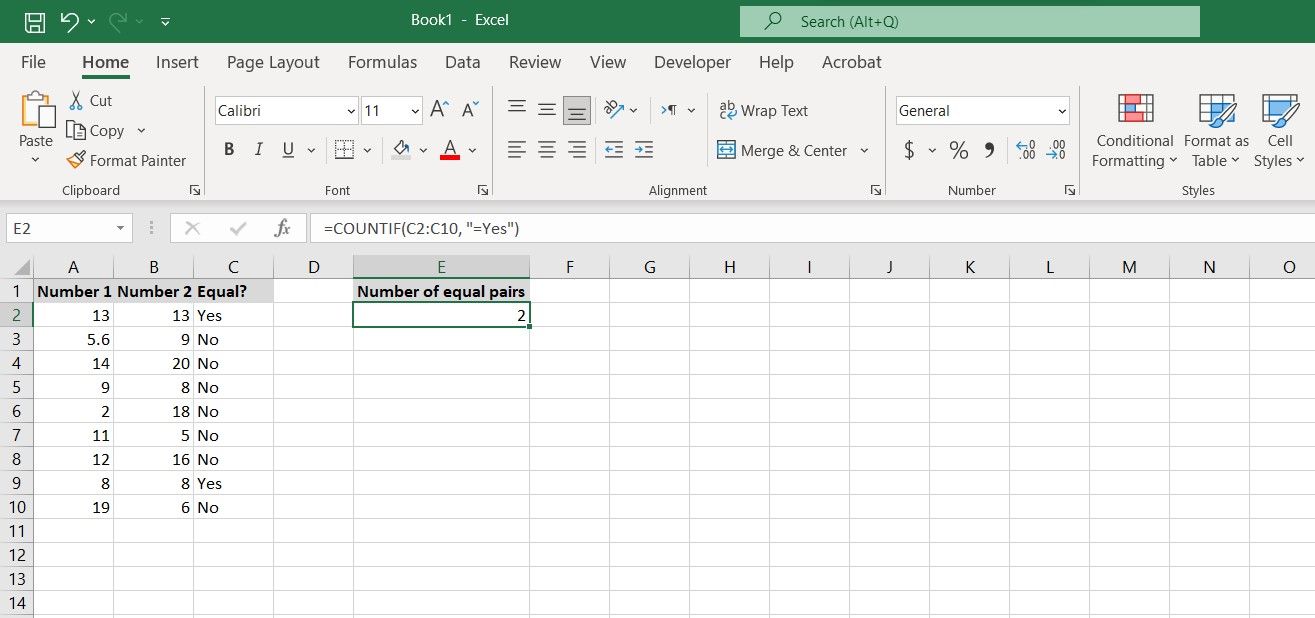Open the Developer ribbon tab
The image size is (1315, 618).
point(692,62)
